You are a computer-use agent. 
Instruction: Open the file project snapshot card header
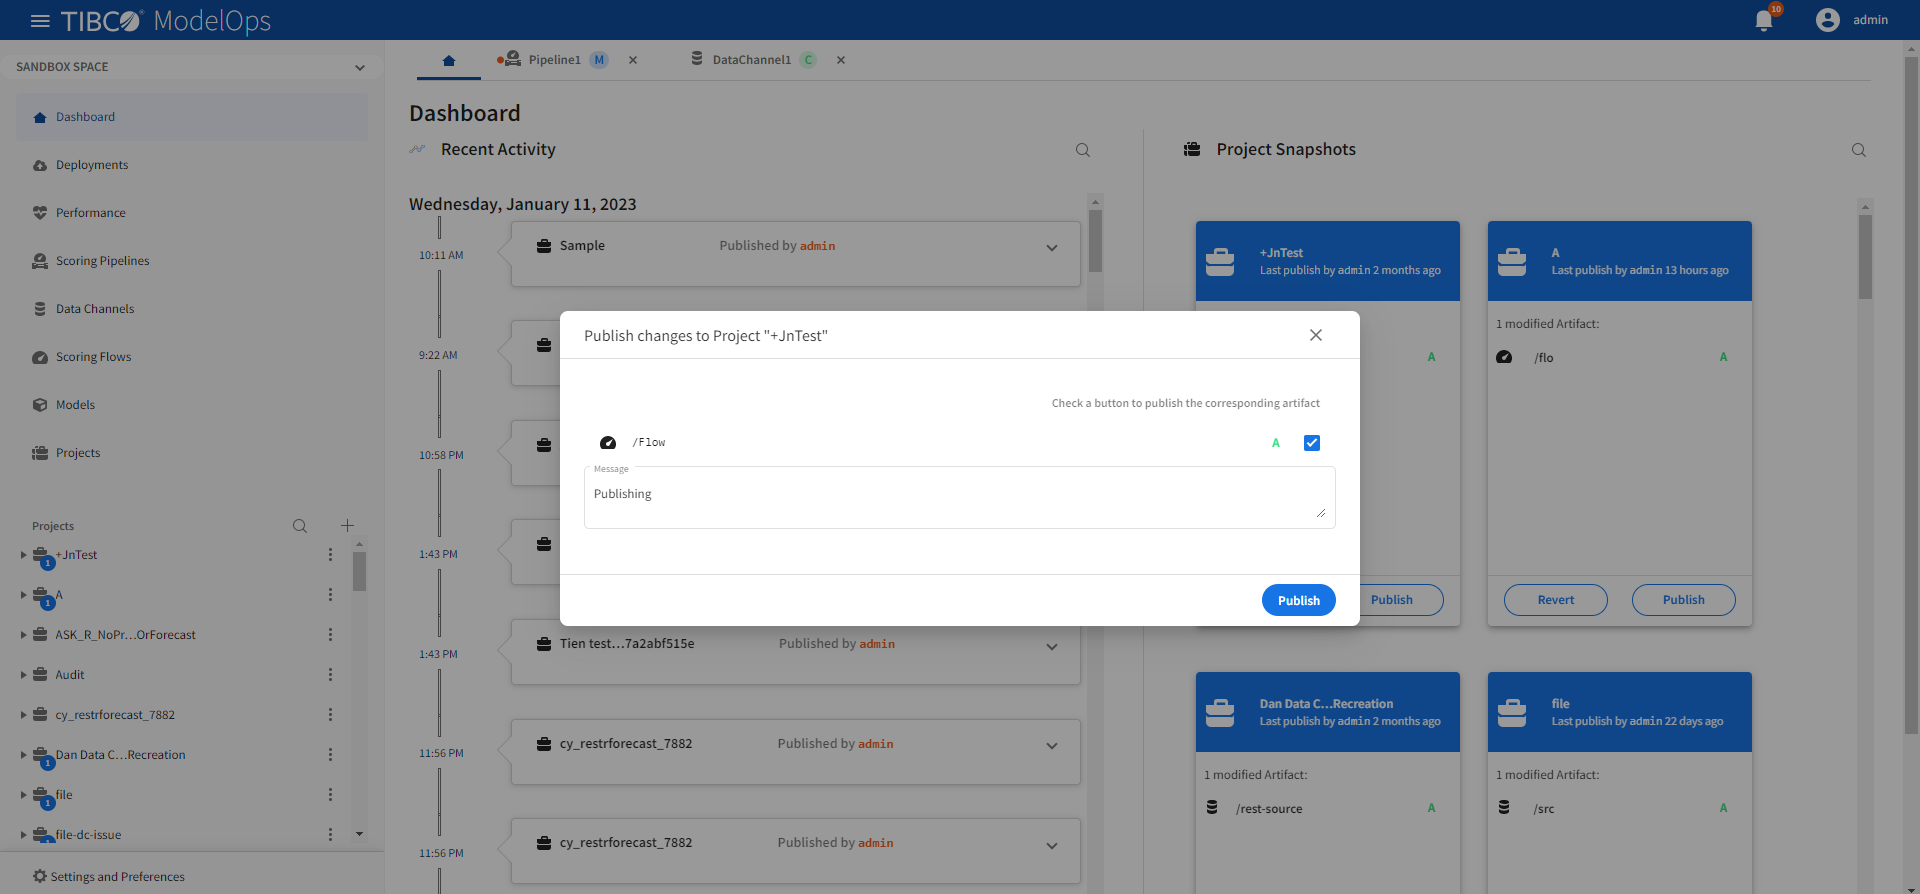(x=1620, y=712)
